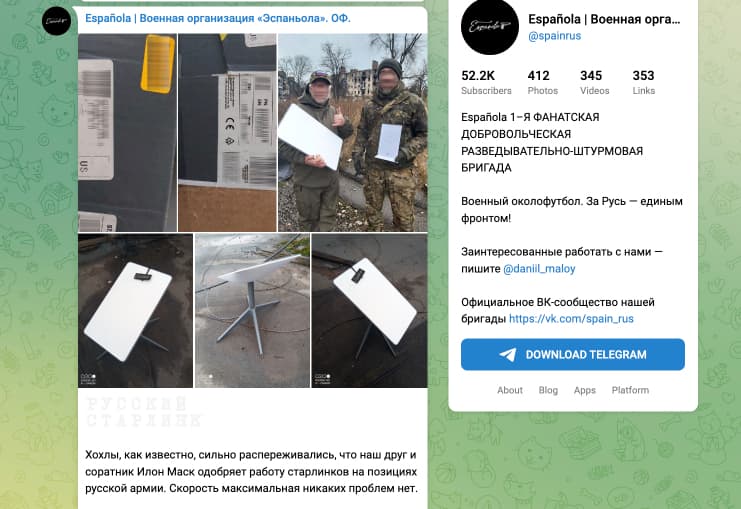Open the Apps footer link
The image size is (741, 509).
click(x=585, y=390)
